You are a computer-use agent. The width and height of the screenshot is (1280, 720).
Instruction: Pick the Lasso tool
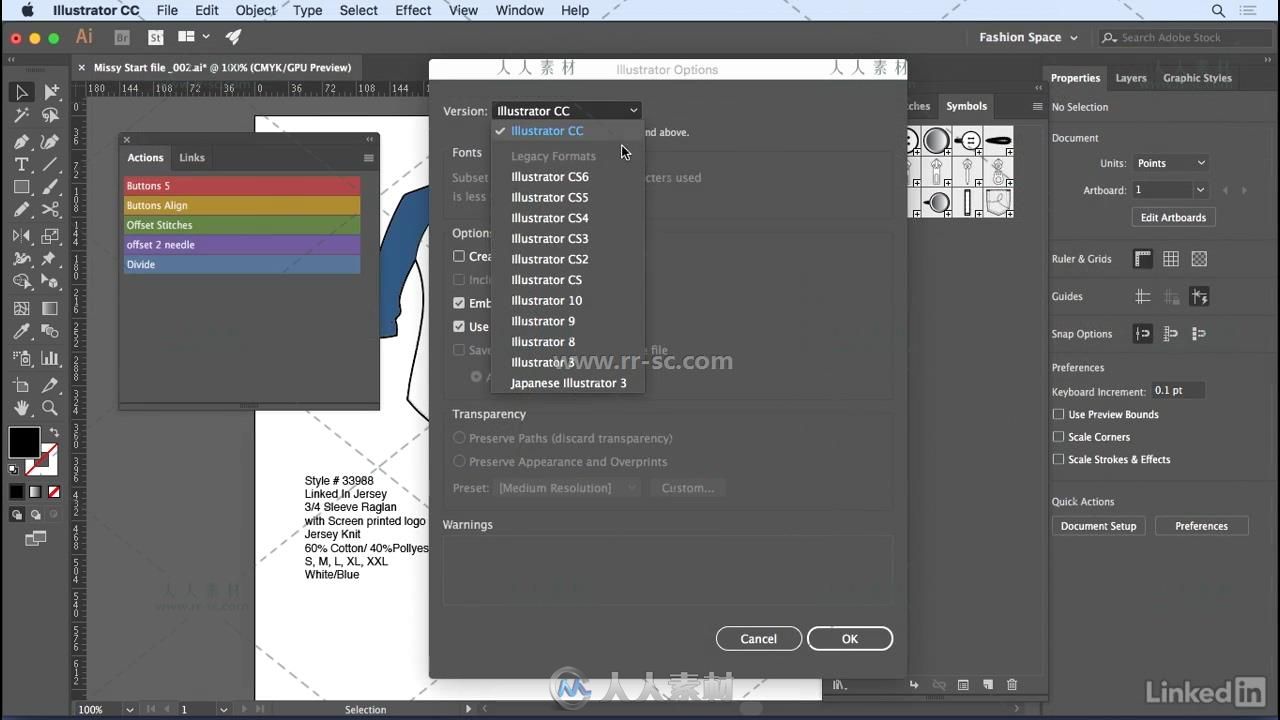tap(50, 116)
